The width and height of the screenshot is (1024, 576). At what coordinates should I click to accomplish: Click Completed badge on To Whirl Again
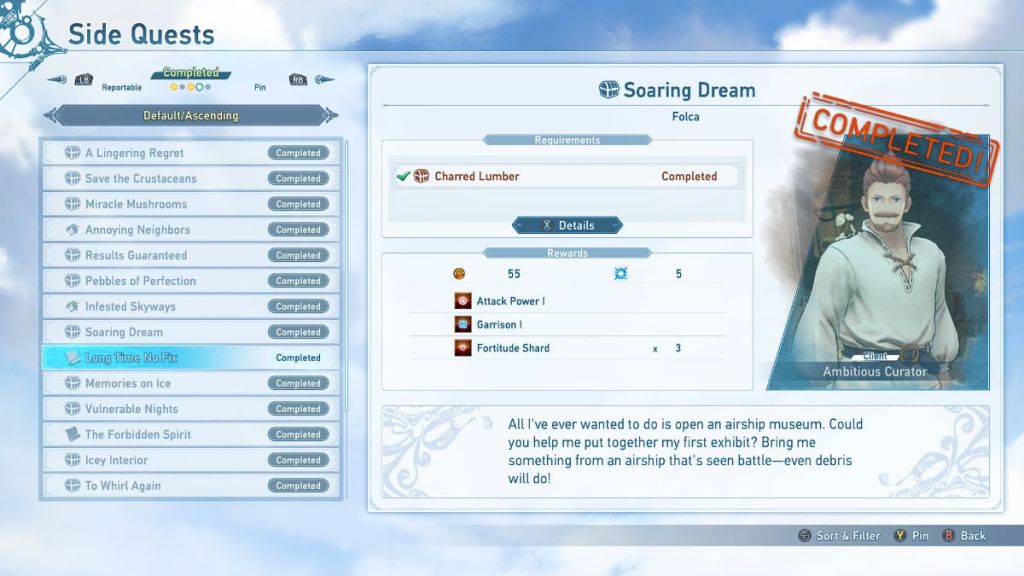(x=298, y=486)
